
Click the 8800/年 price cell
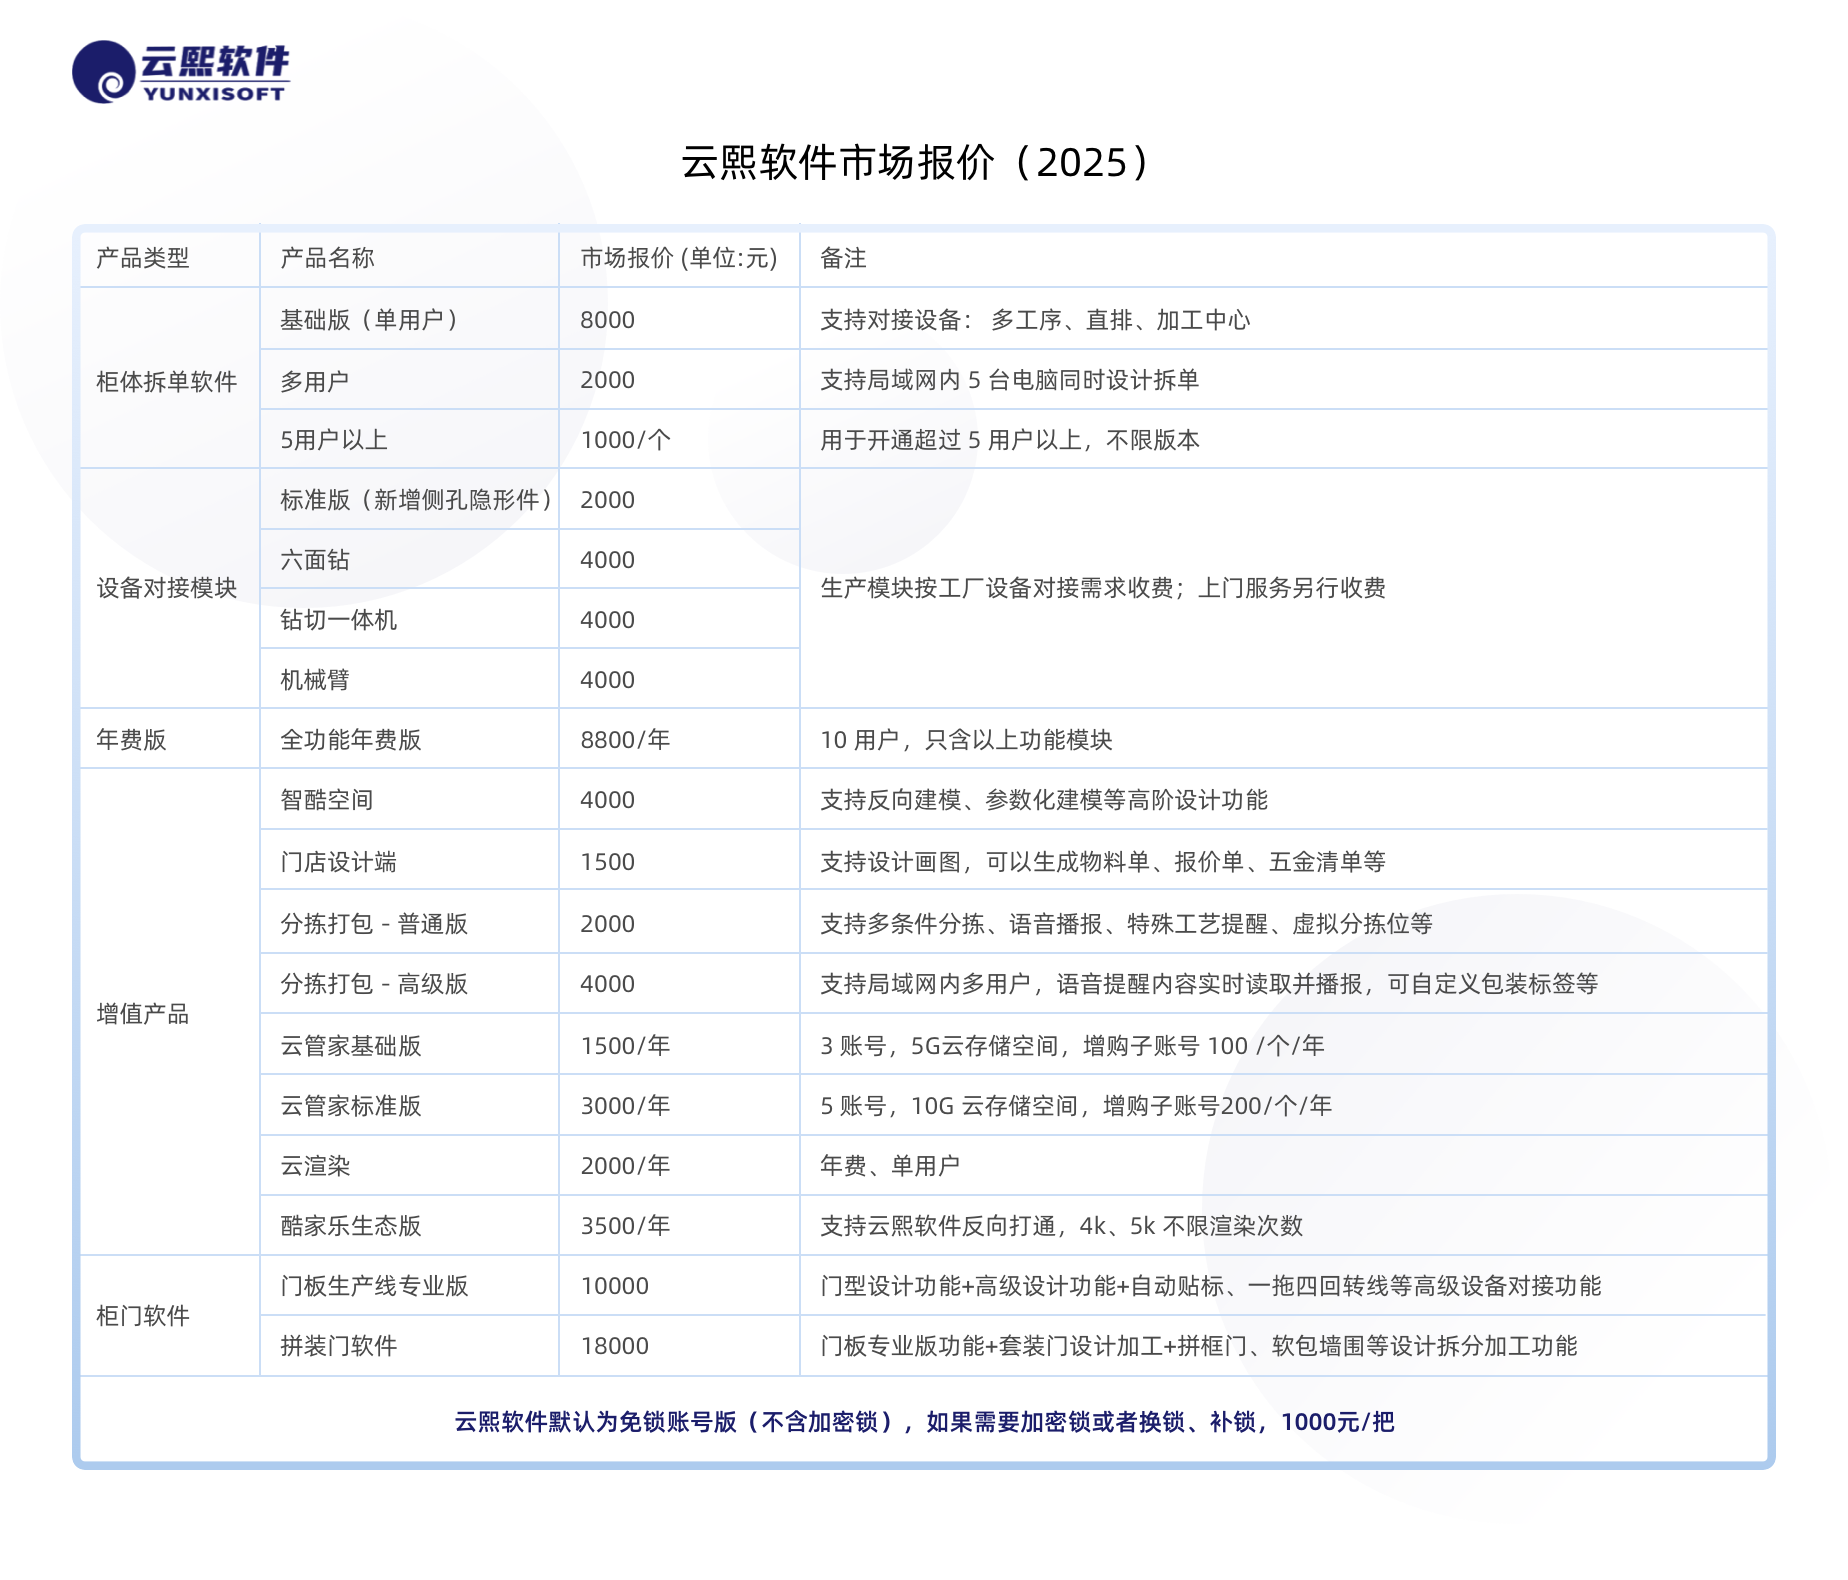[625, 740]
